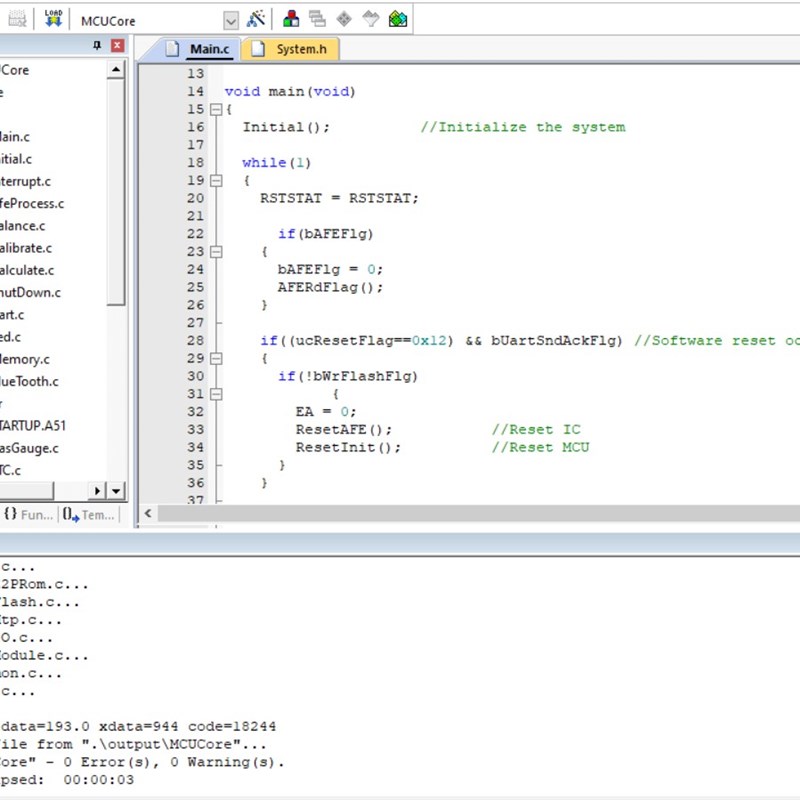The image size is (800, 800).
Task: Select Main.c in the project tree
Action: [x=14, y=137]
